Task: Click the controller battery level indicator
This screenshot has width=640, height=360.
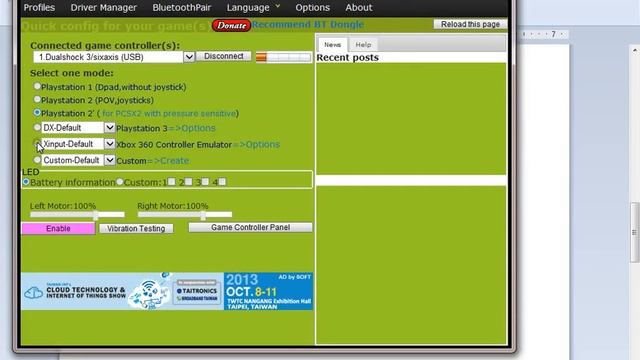Action: (283, 57)
